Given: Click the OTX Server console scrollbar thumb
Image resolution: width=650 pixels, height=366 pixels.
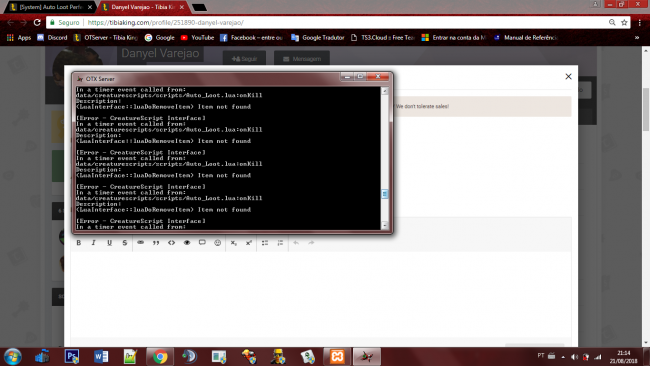Looking at the screenshot, I should point(385,194).
